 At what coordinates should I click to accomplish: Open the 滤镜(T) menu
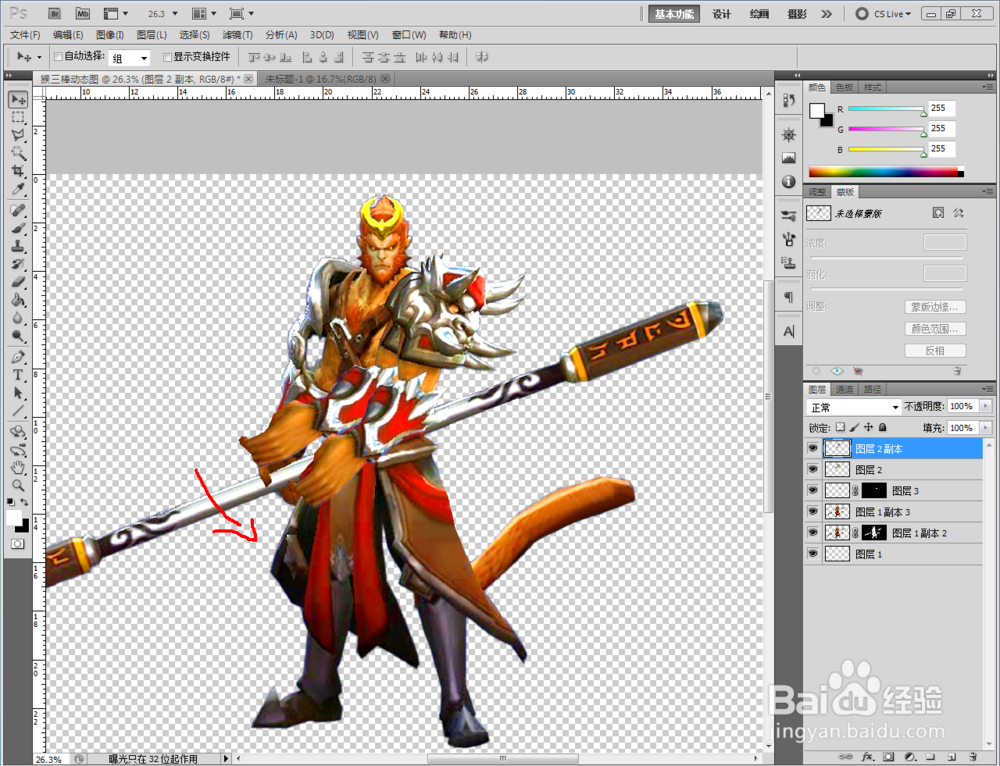tap(237, 35)
